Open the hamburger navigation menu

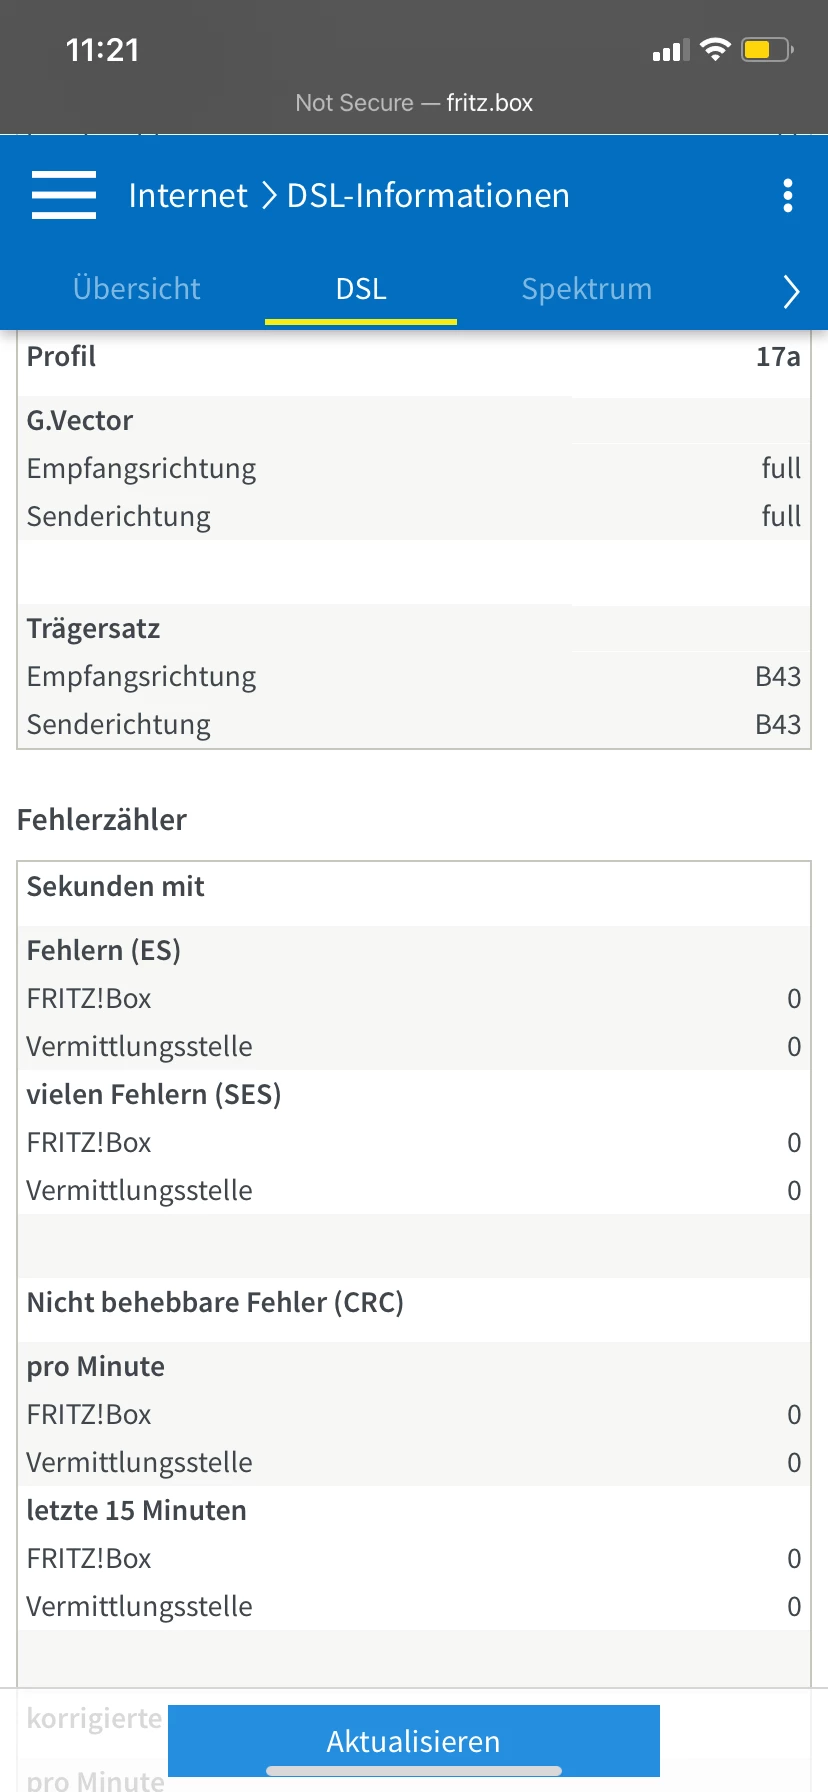(x=64, y=195)
